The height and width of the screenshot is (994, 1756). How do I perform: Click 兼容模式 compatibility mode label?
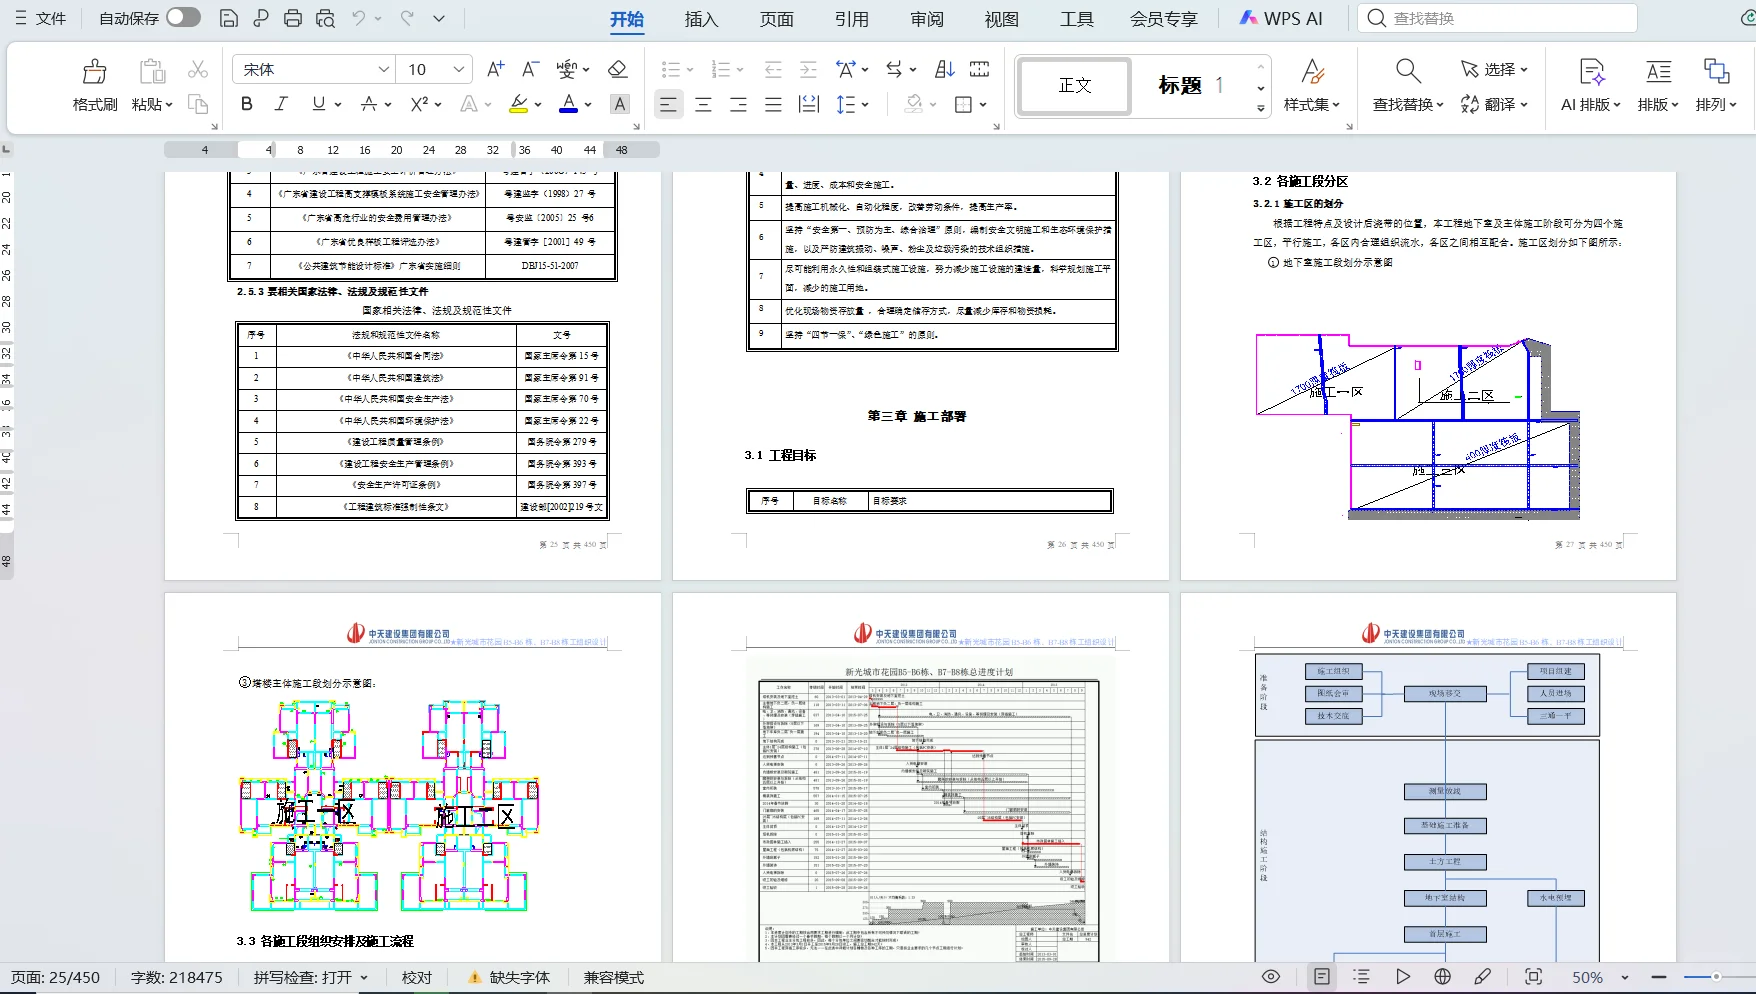point(614,977)
